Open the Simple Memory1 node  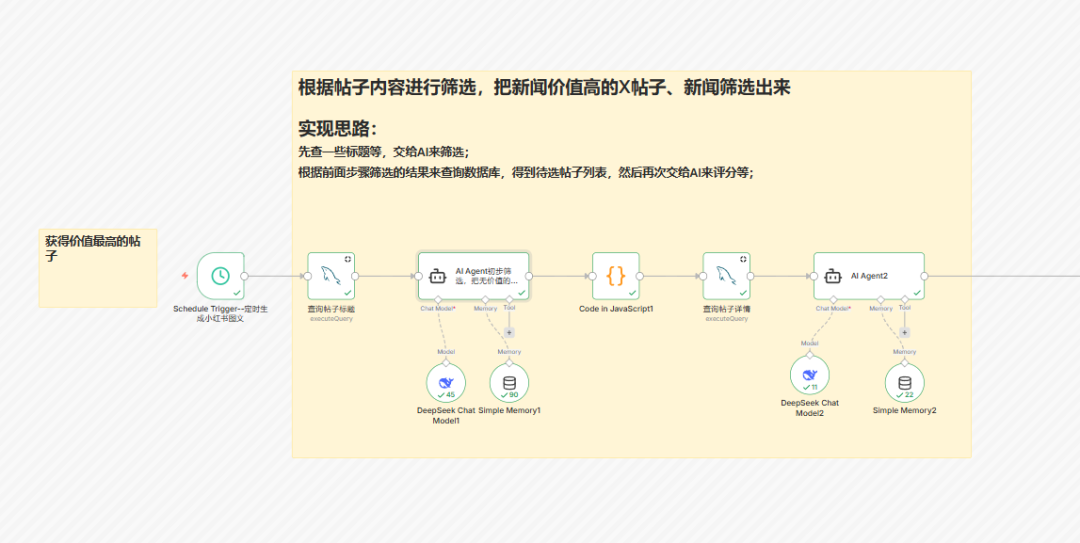tap(509, 383)
